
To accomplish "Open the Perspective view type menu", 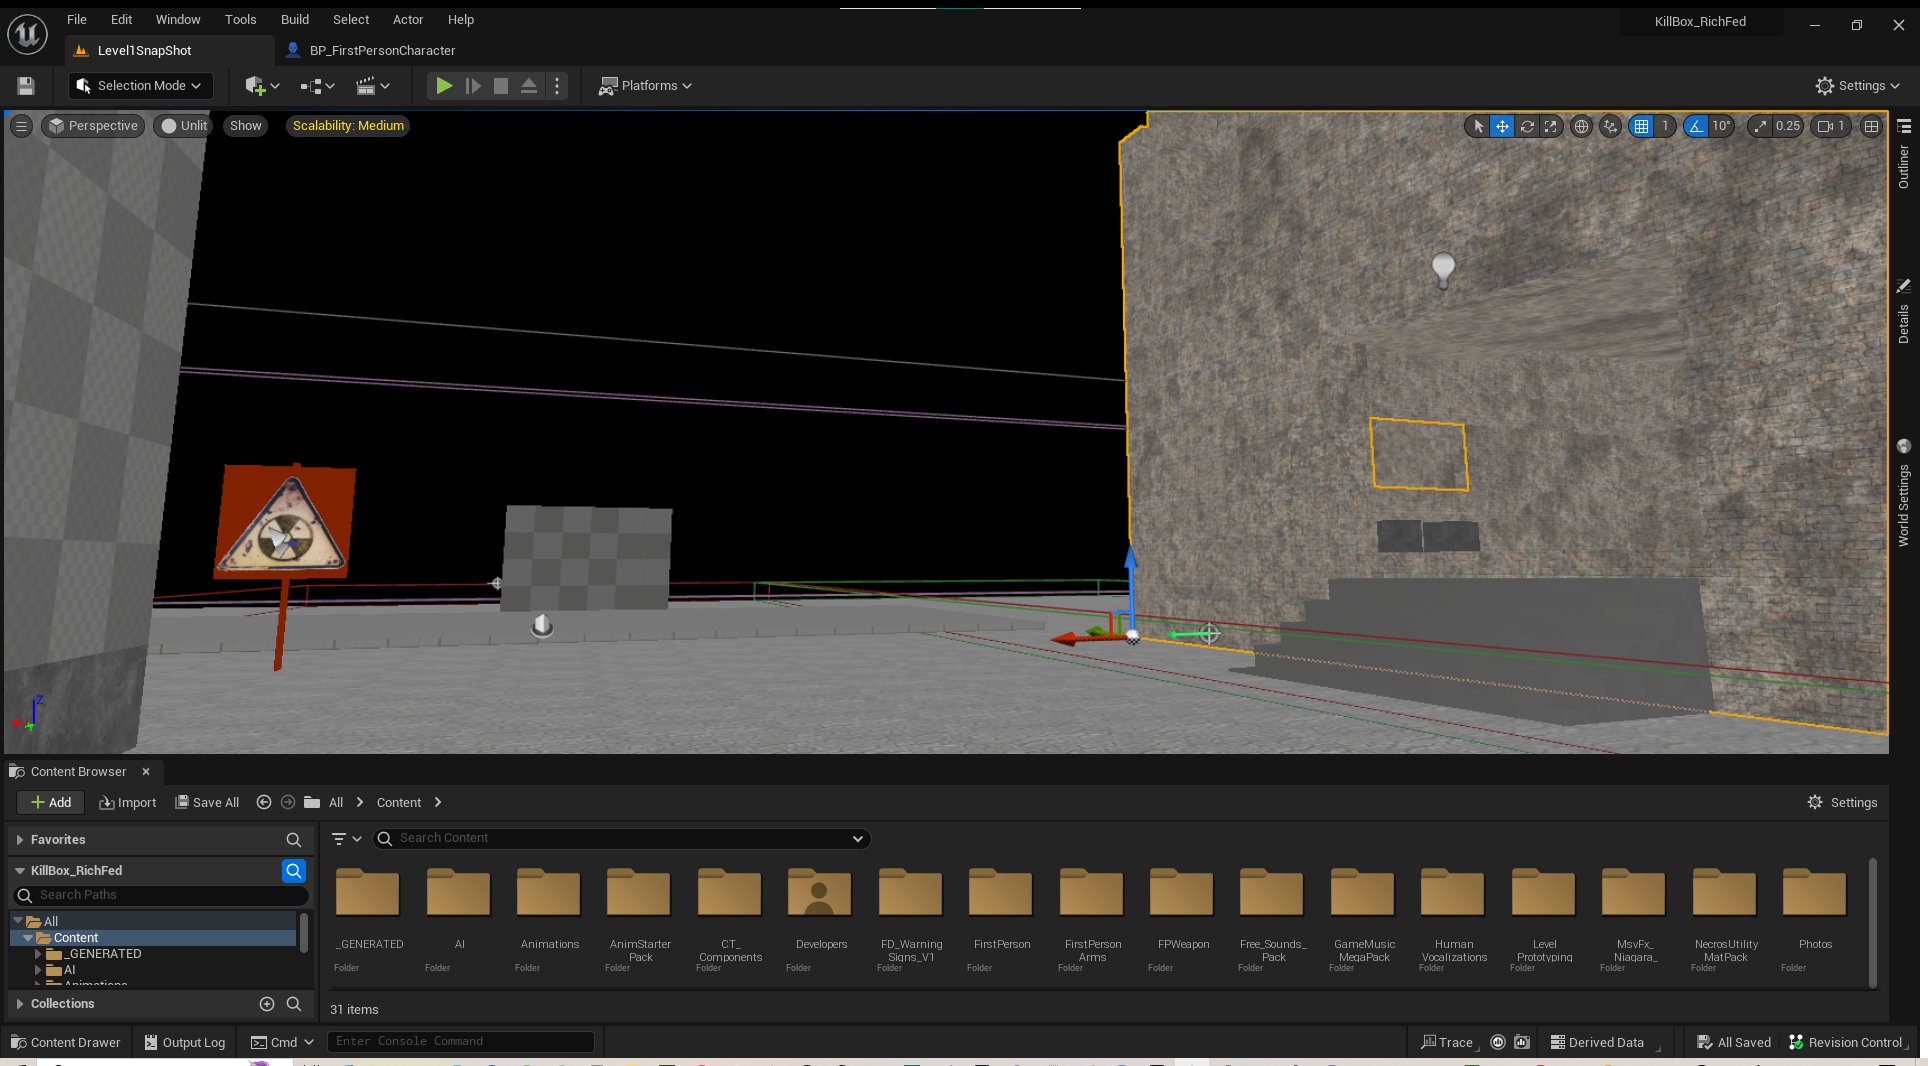I will point(93,126).
